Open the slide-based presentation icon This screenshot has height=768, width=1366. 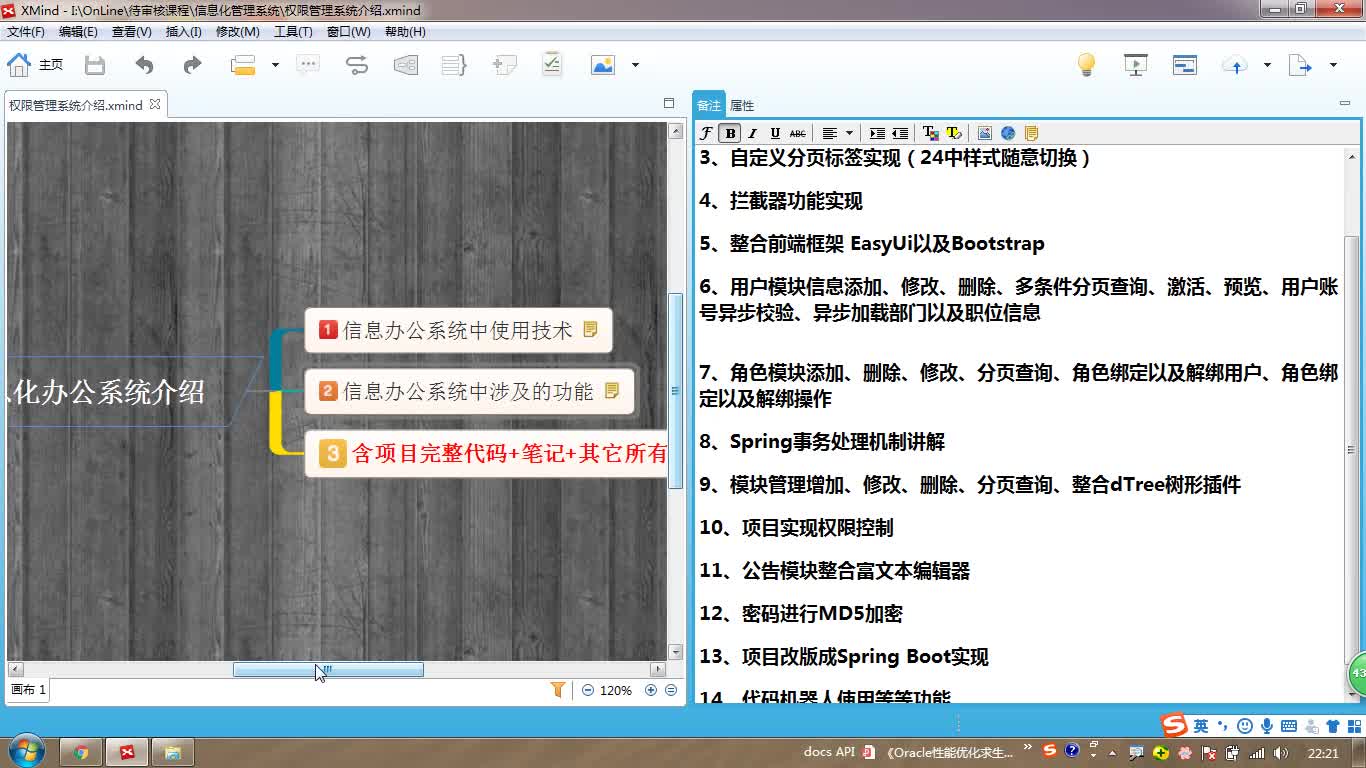tap(1185, 65)
